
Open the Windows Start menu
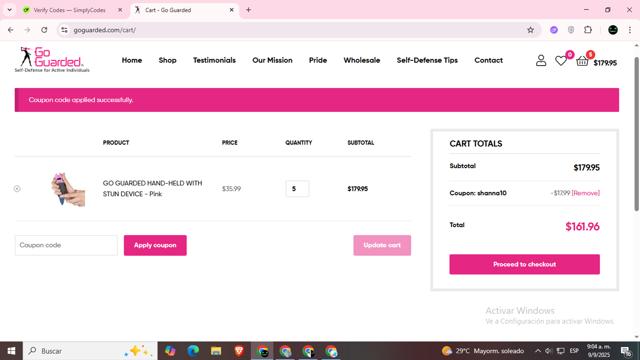pos(11,351)
